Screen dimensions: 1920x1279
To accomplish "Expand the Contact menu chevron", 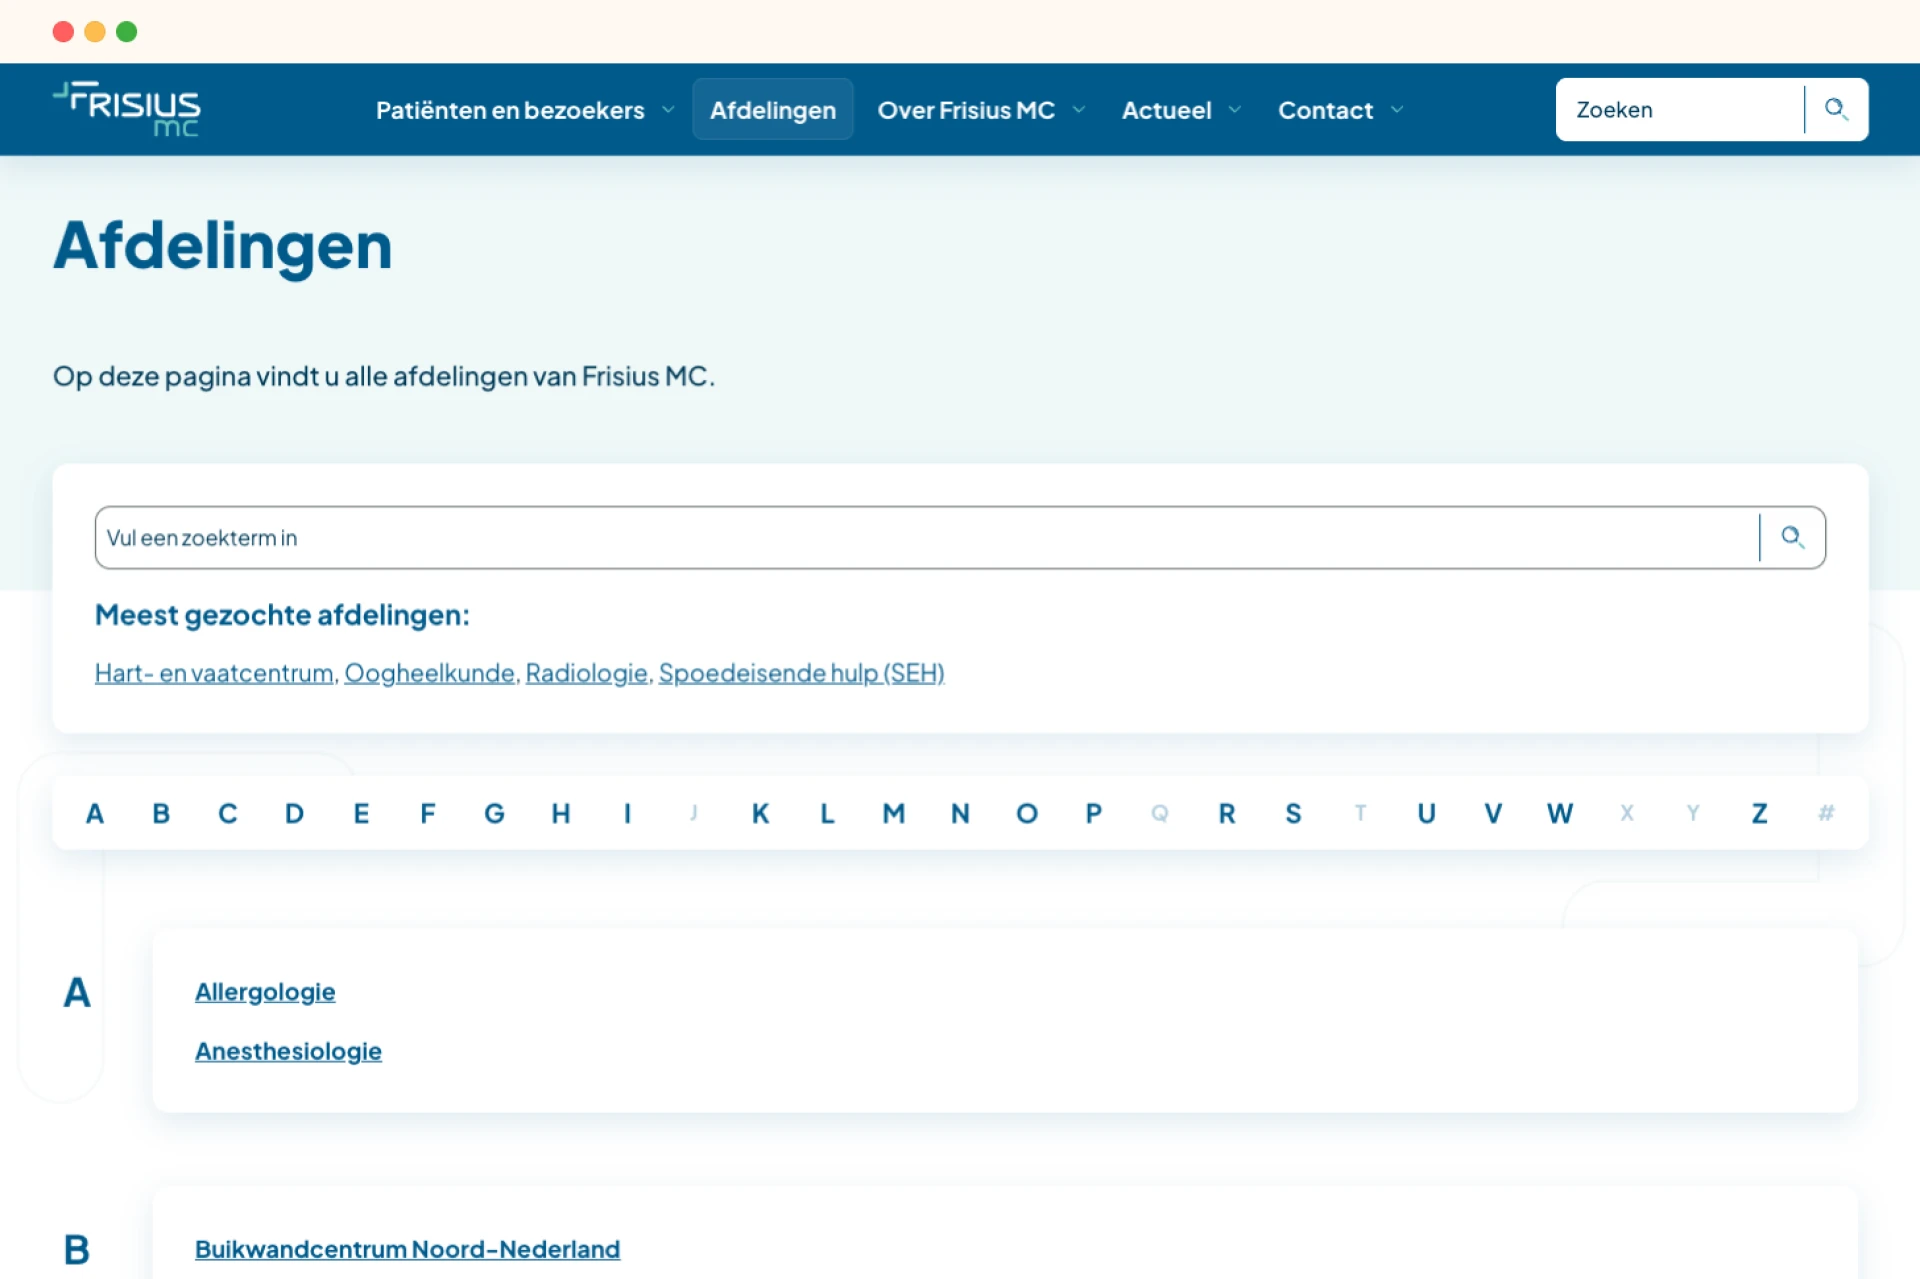I will [1397, 110].
